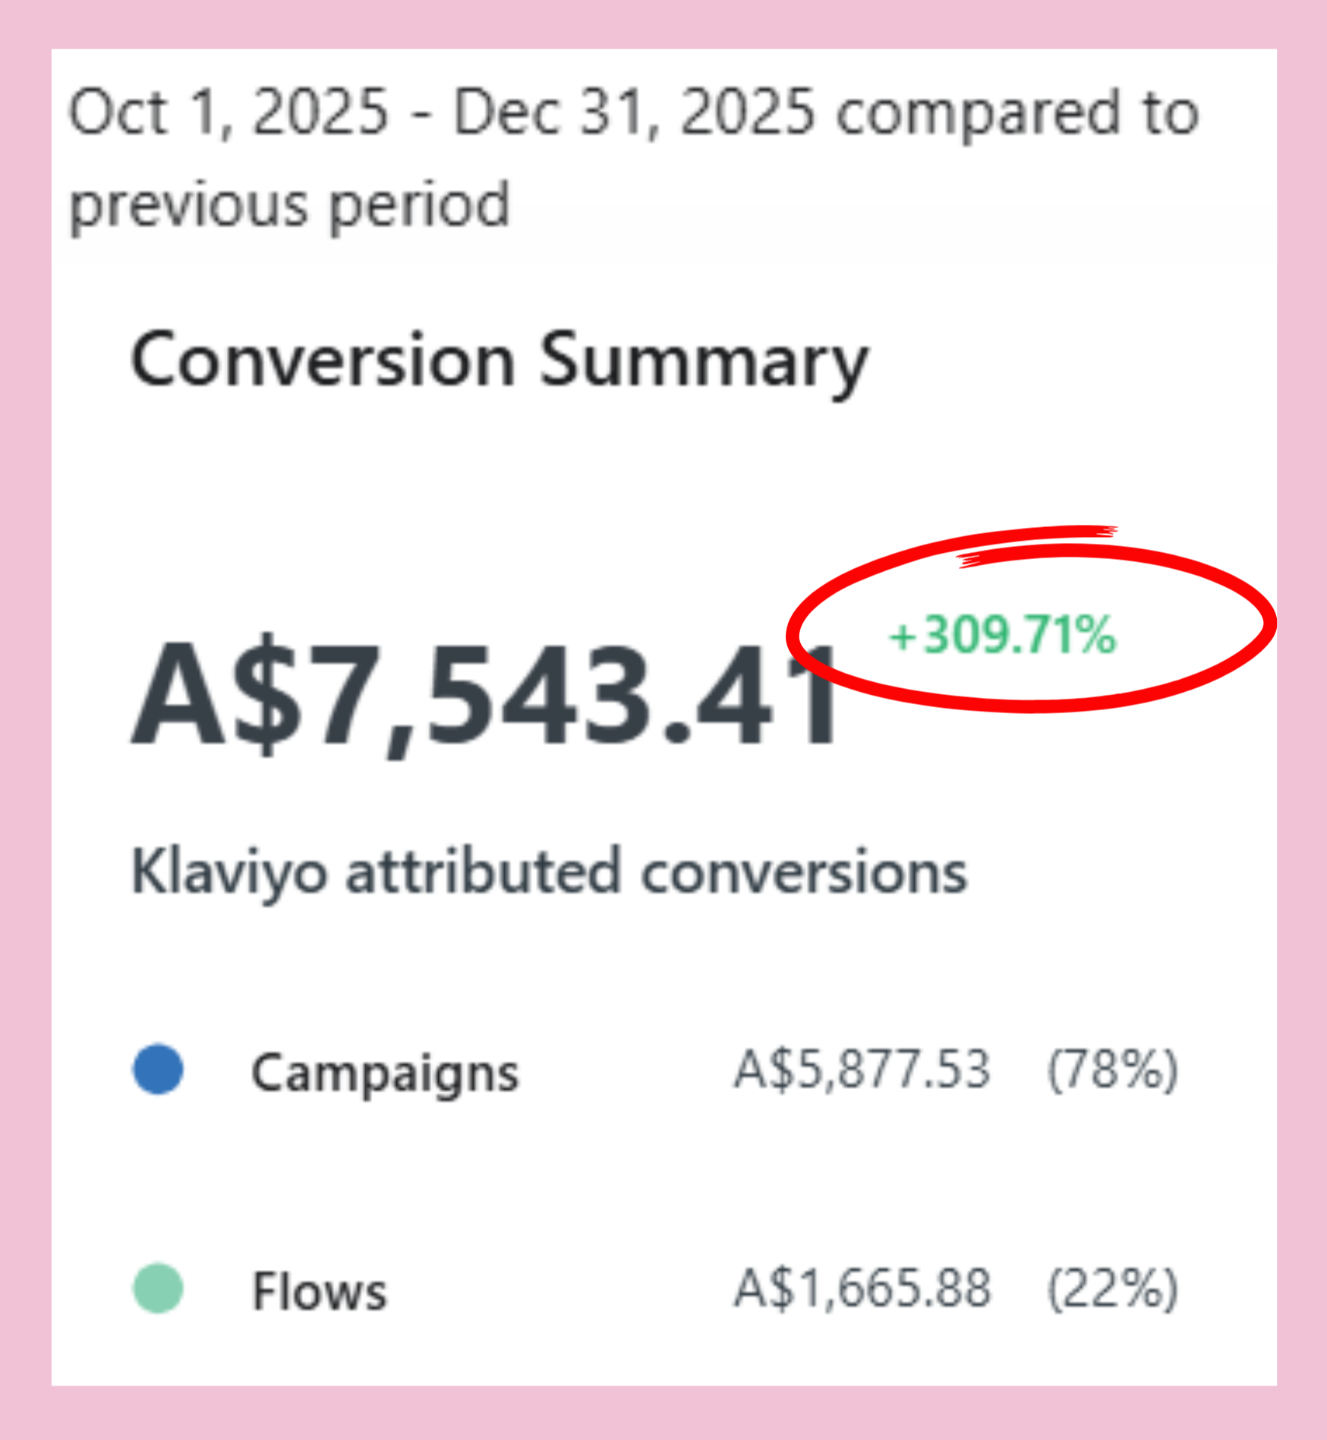Click the green Flows legend dot

click(158, 1288)
